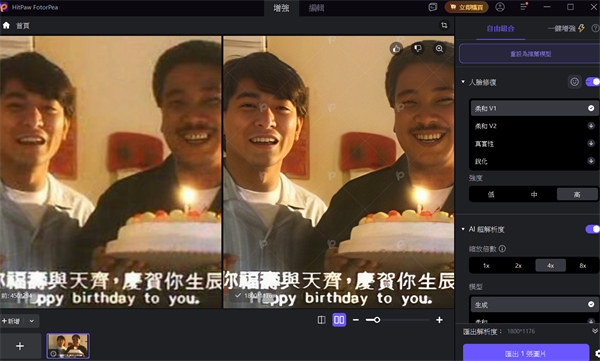Click the zoom in plus icon
This screenshot has width=600, height=361.
click(439, 320)
